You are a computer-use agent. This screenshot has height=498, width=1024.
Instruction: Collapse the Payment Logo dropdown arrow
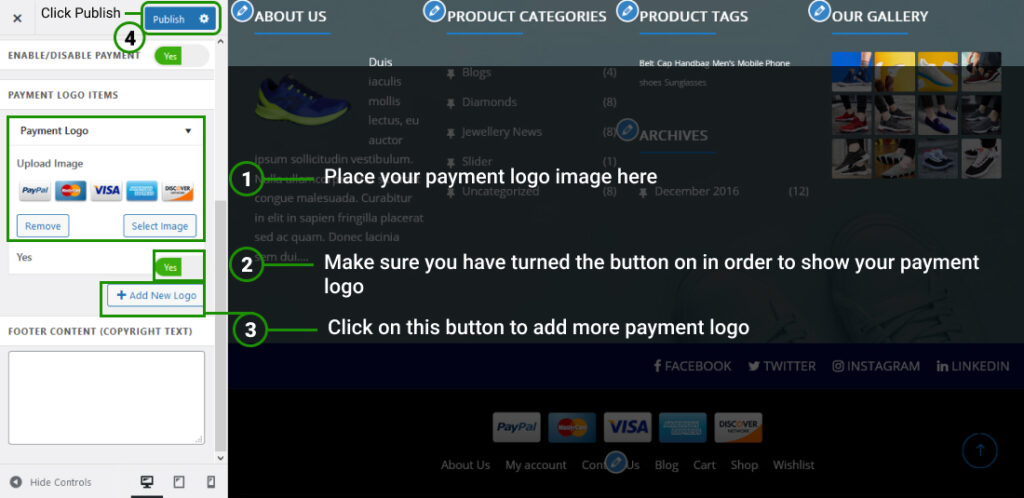click(x=188, y=131)
